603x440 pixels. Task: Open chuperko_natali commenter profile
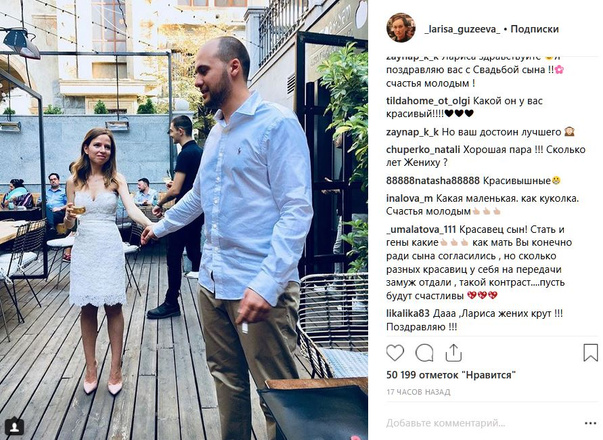coord(423,150)
